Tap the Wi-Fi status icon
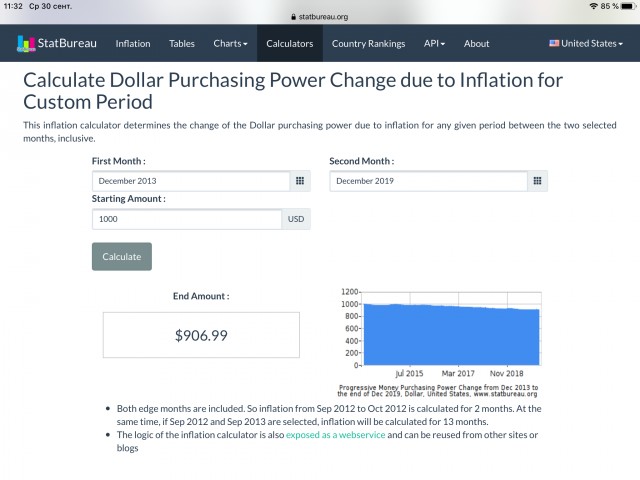640x480 pixels. click(x=593, y=6)
